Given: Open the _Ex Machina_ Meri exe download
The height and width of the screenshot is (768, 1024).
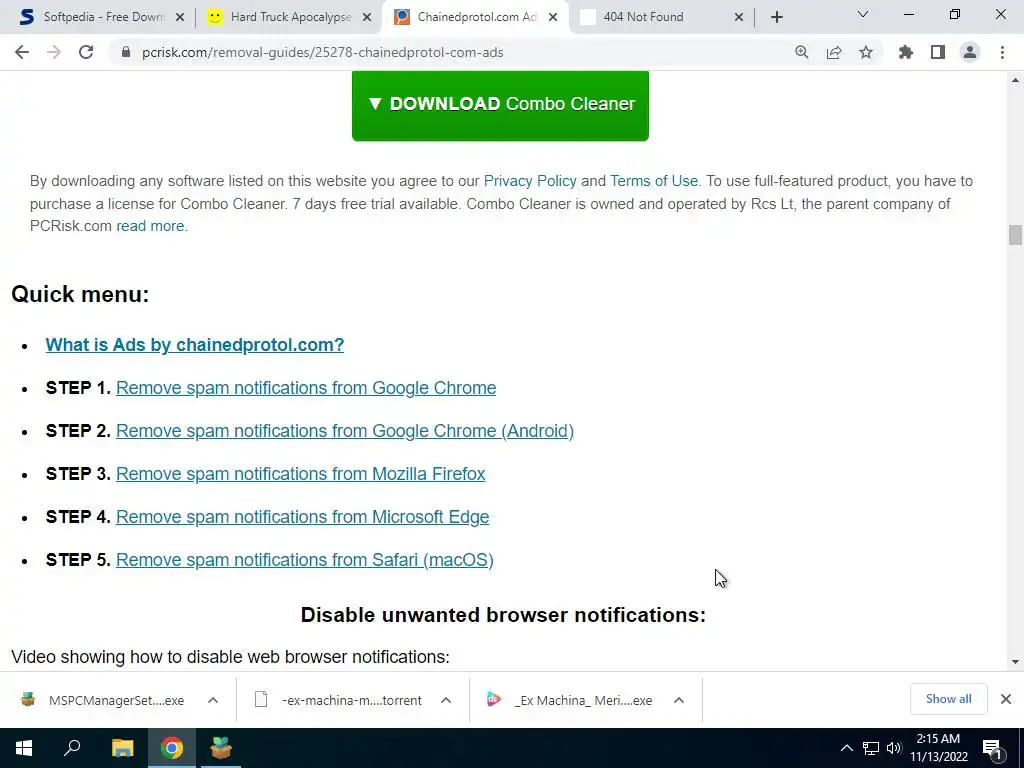Looking at the screenshot, I should pos(569,700).
